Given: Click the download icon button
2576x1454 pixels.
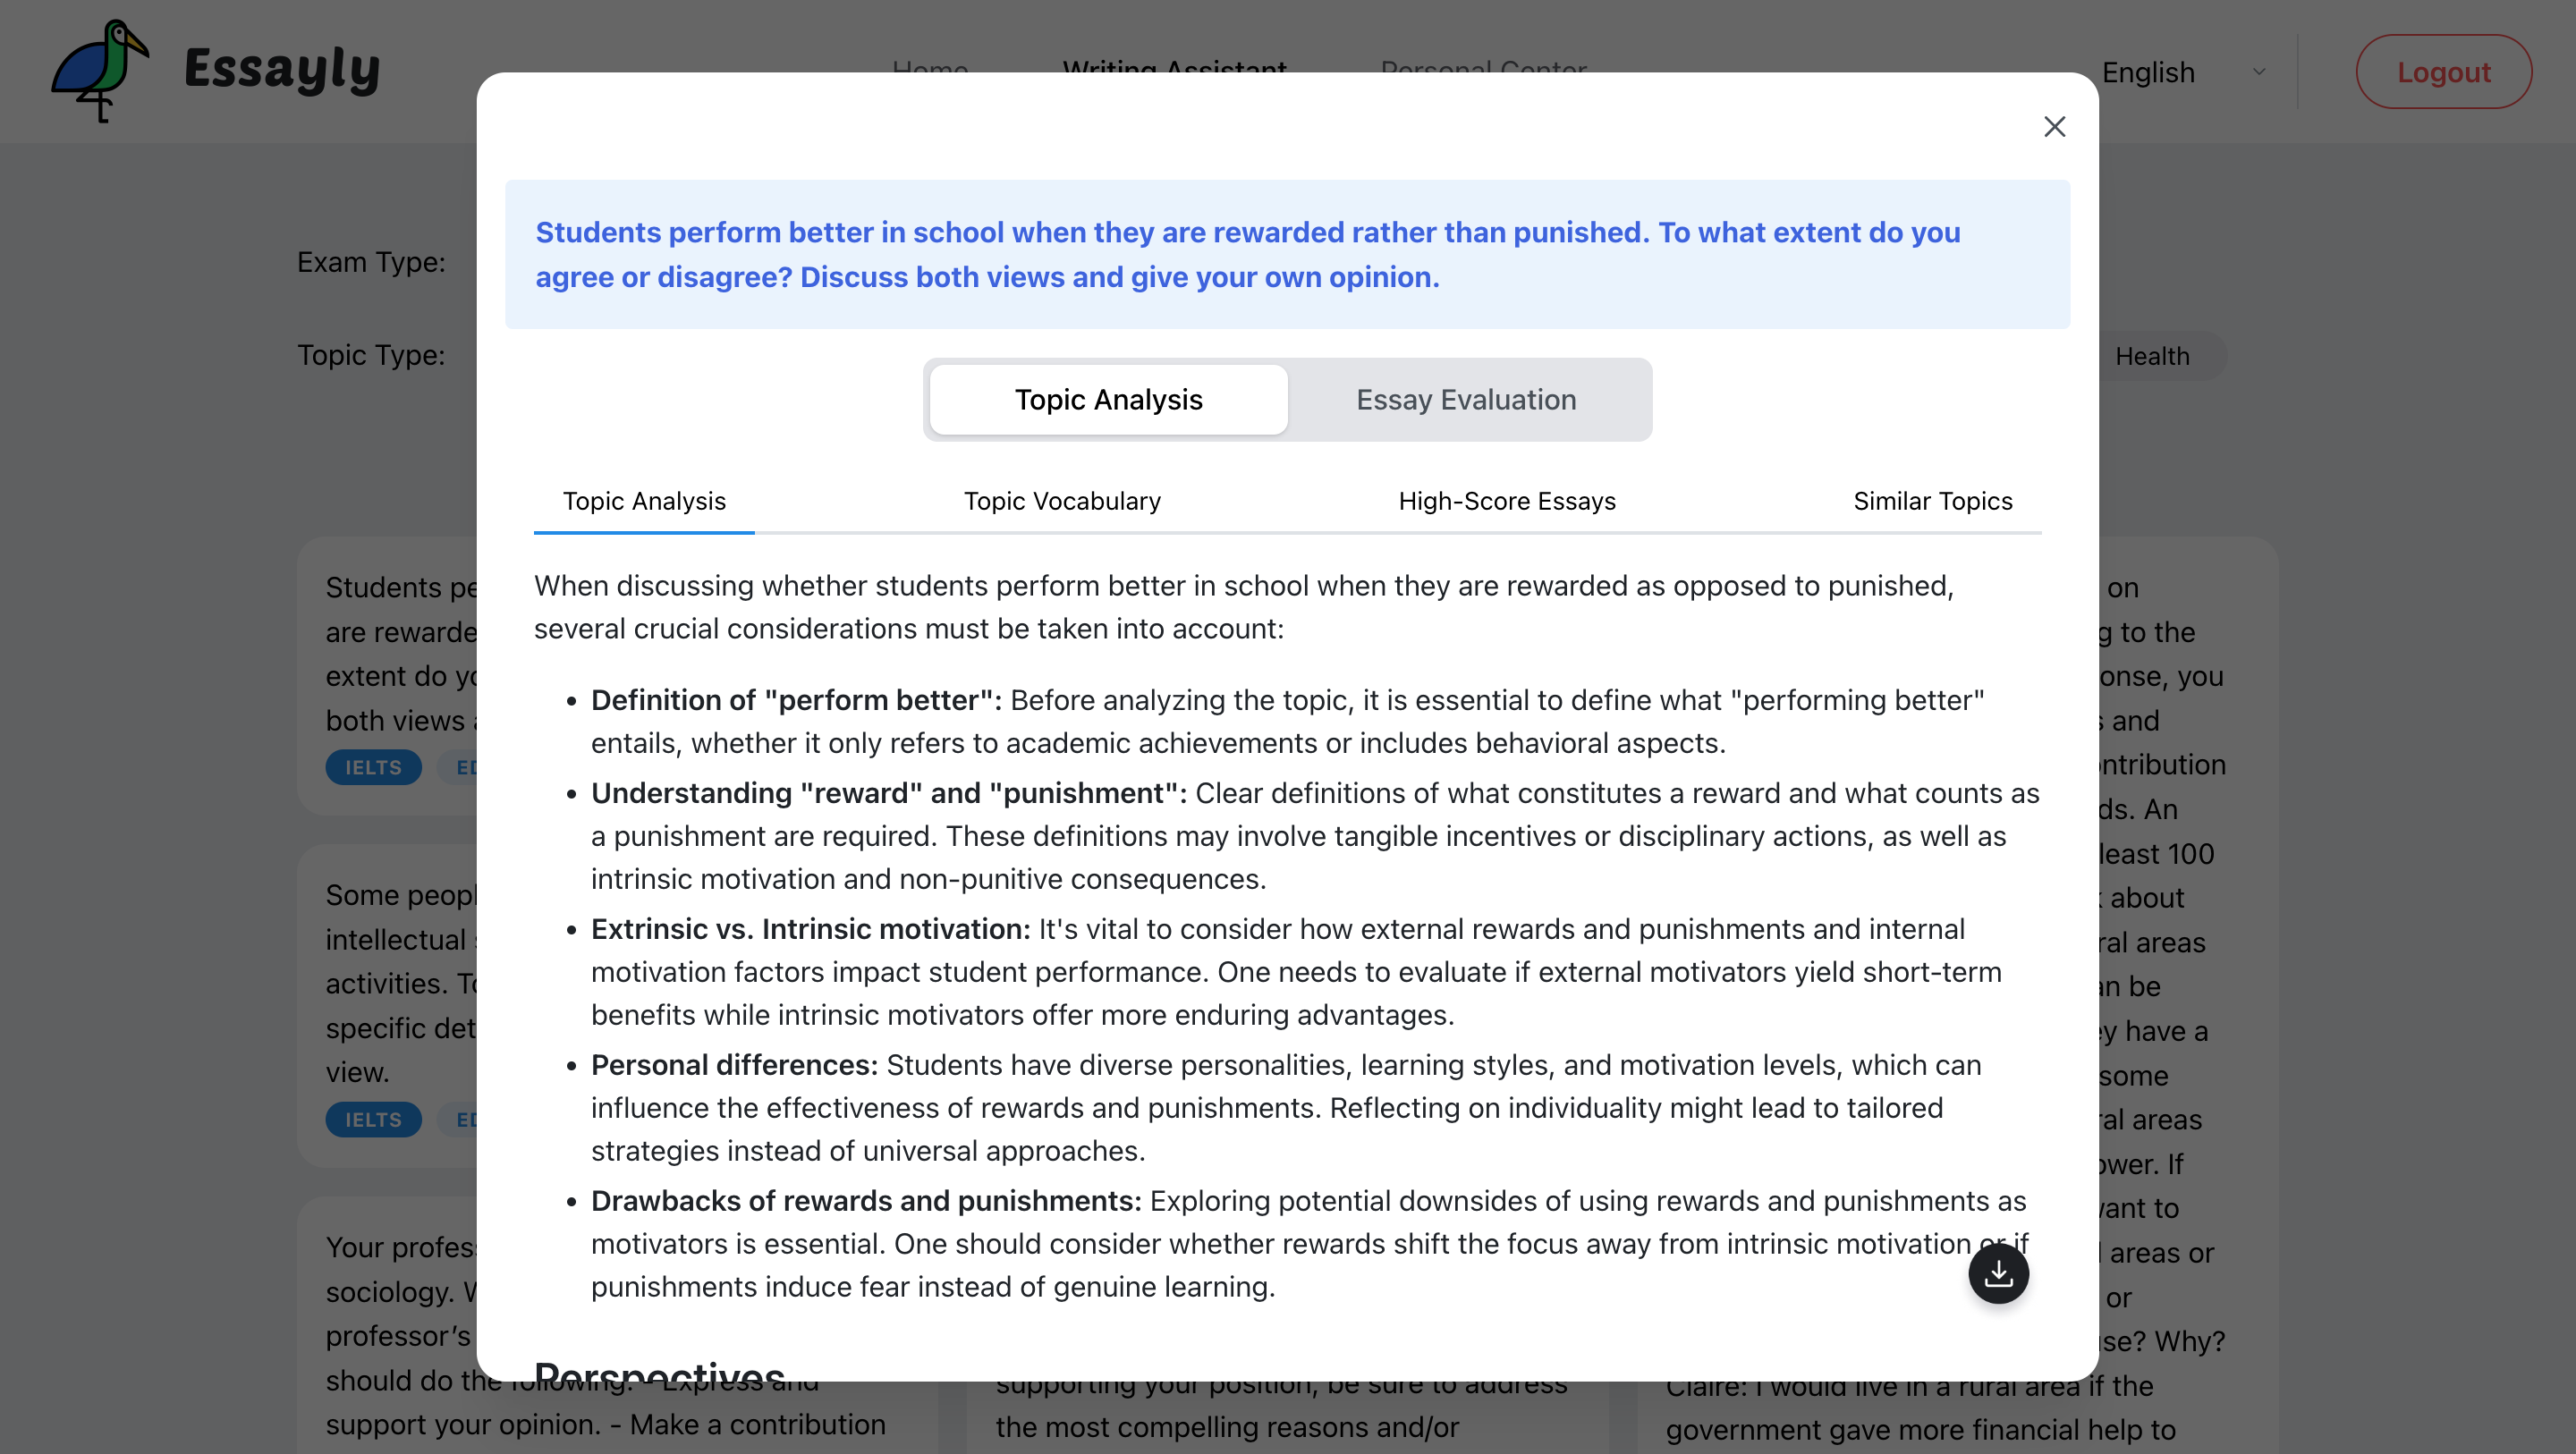Looking at the screenshot, I should [x=1998, y=1273].
